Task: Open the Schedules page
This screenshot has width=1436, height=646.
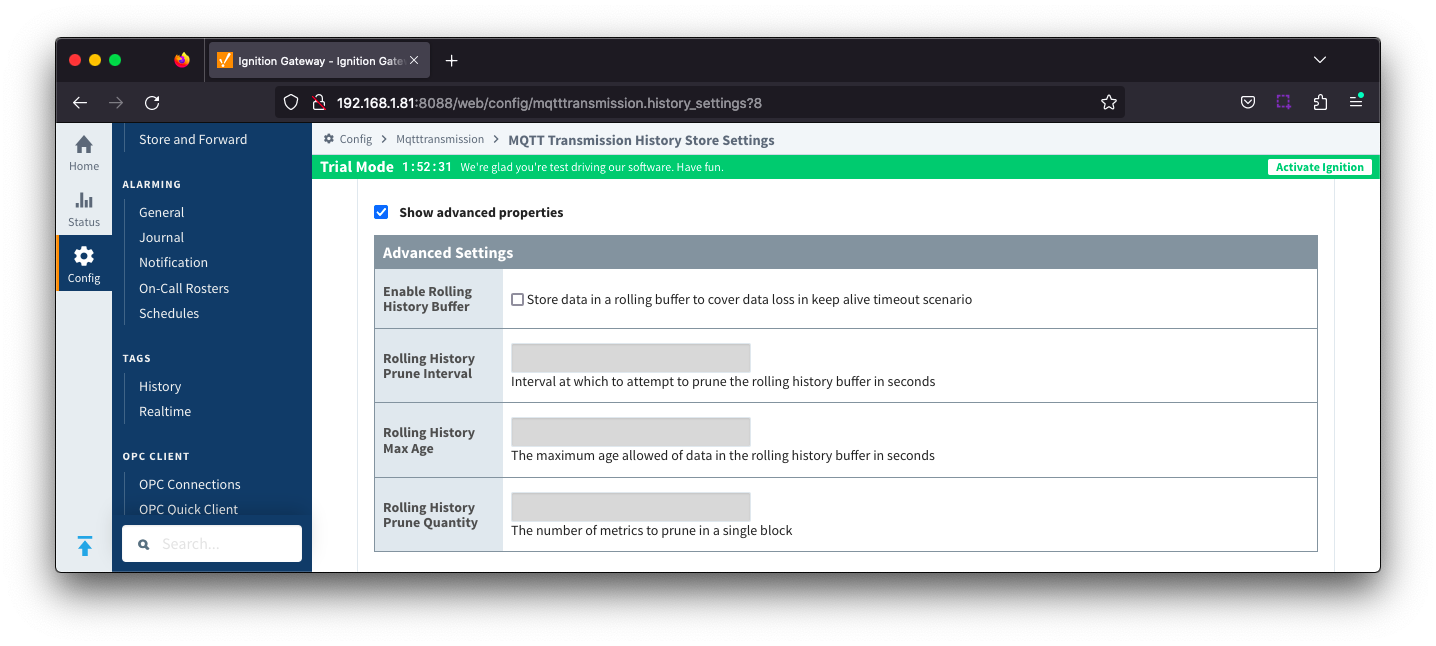Action: [169, 313]
